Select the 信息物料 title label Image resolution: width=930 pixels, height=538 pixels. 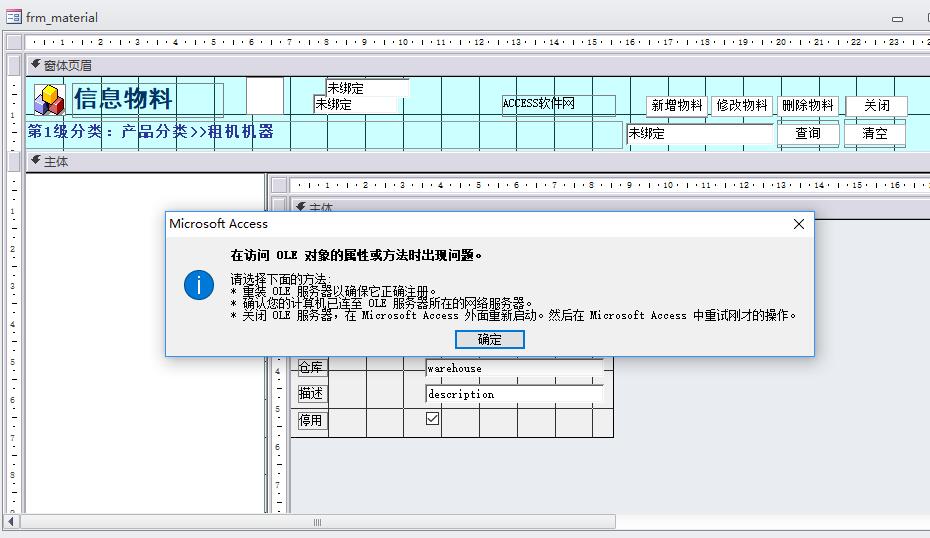click(148, 99)
